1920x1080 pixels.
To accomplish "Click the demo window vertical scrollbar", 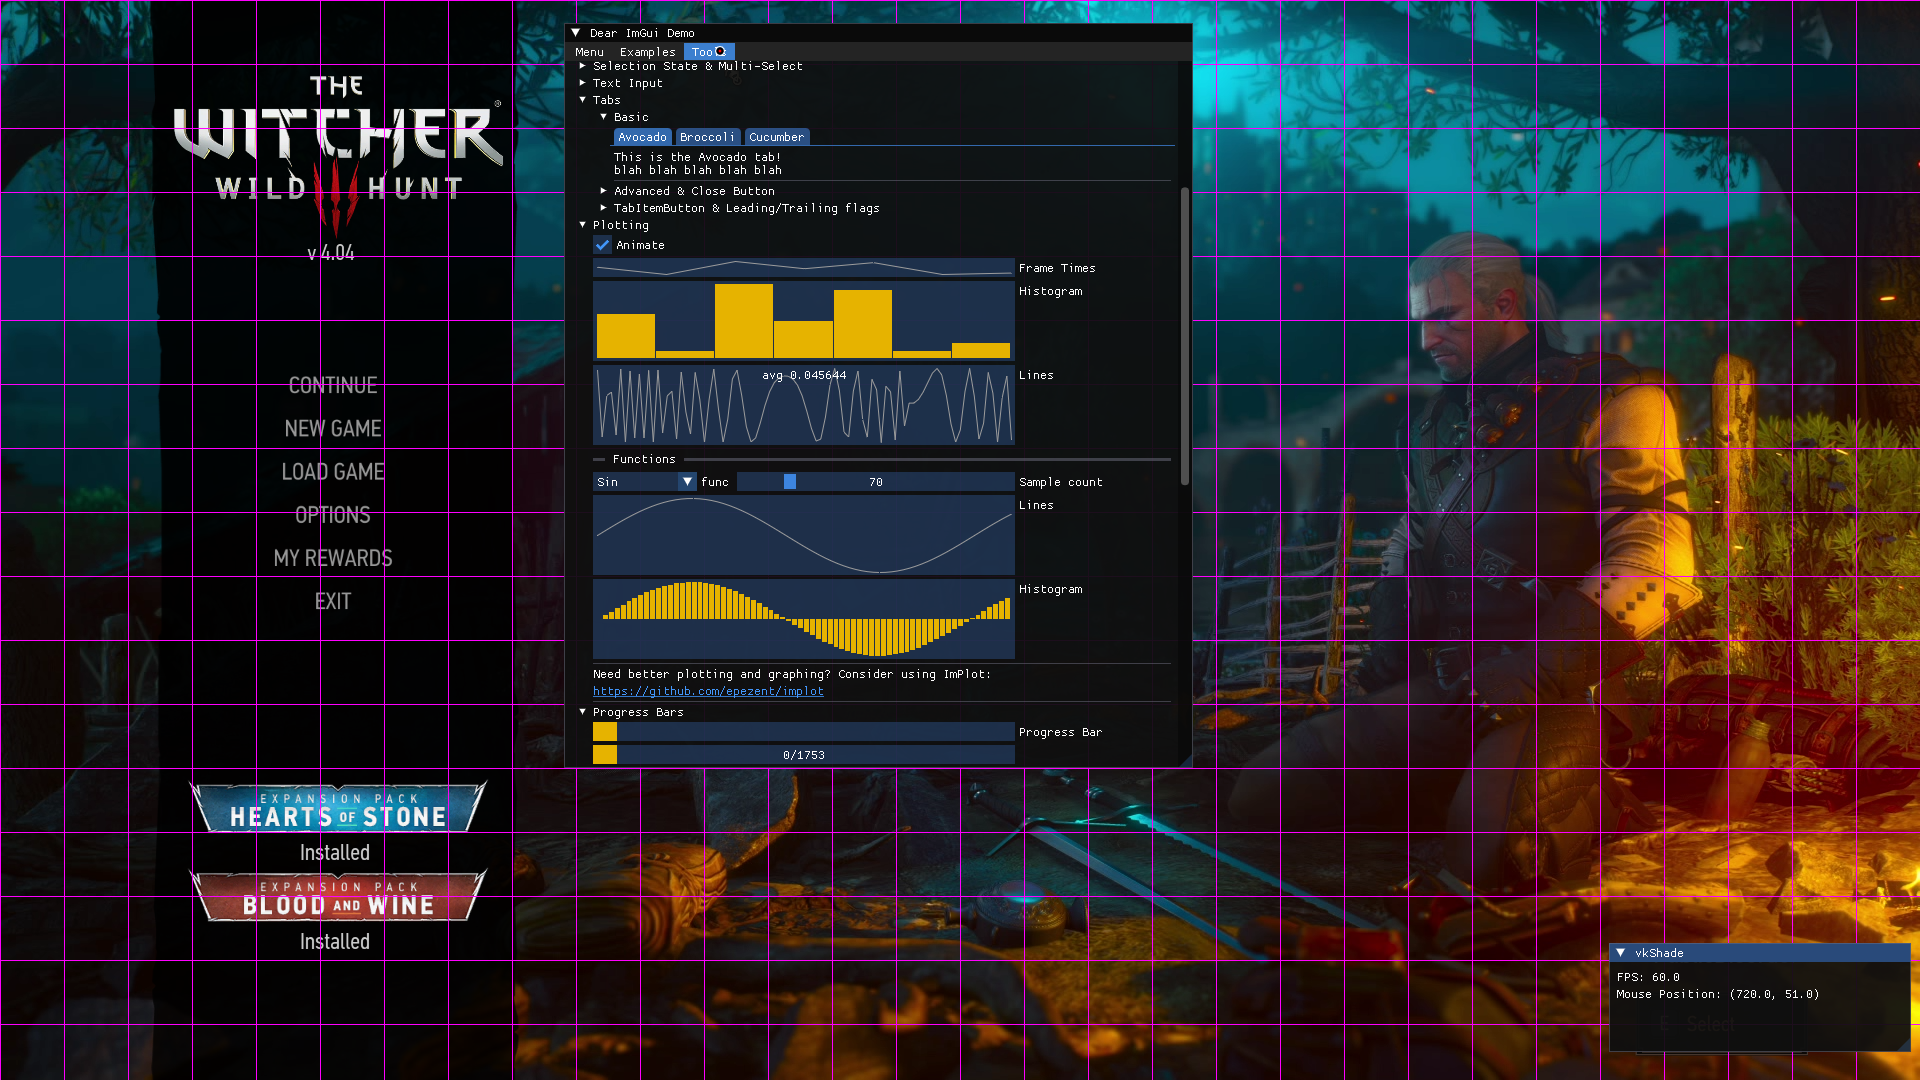I will pyautogui.click(x=1185, y=336).
